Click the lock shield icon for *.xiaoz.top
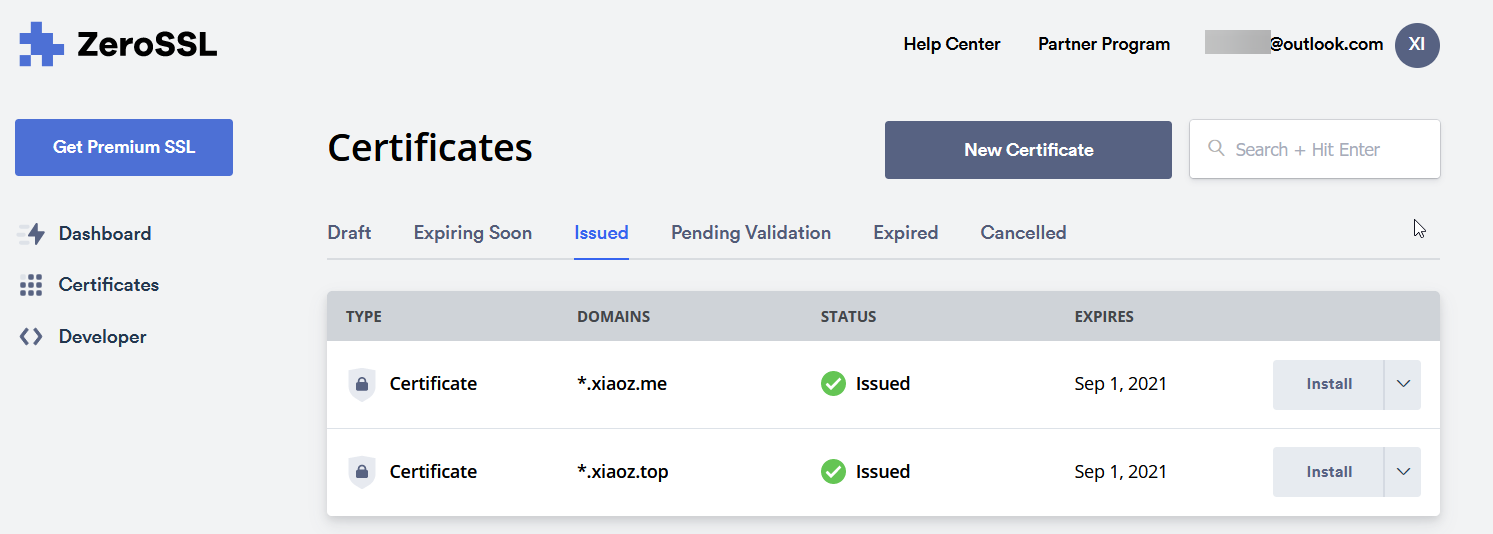 point(361,472)
